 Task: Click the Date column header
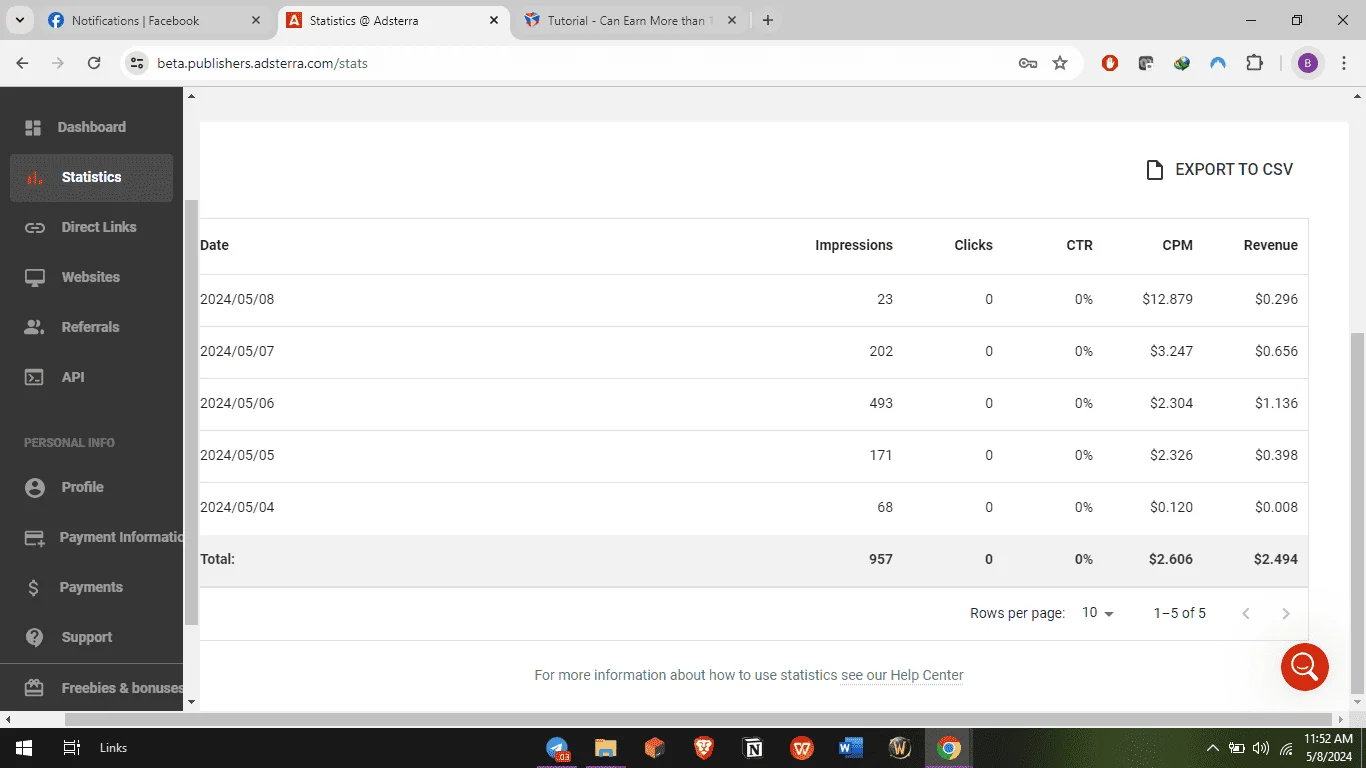[214, 245]
